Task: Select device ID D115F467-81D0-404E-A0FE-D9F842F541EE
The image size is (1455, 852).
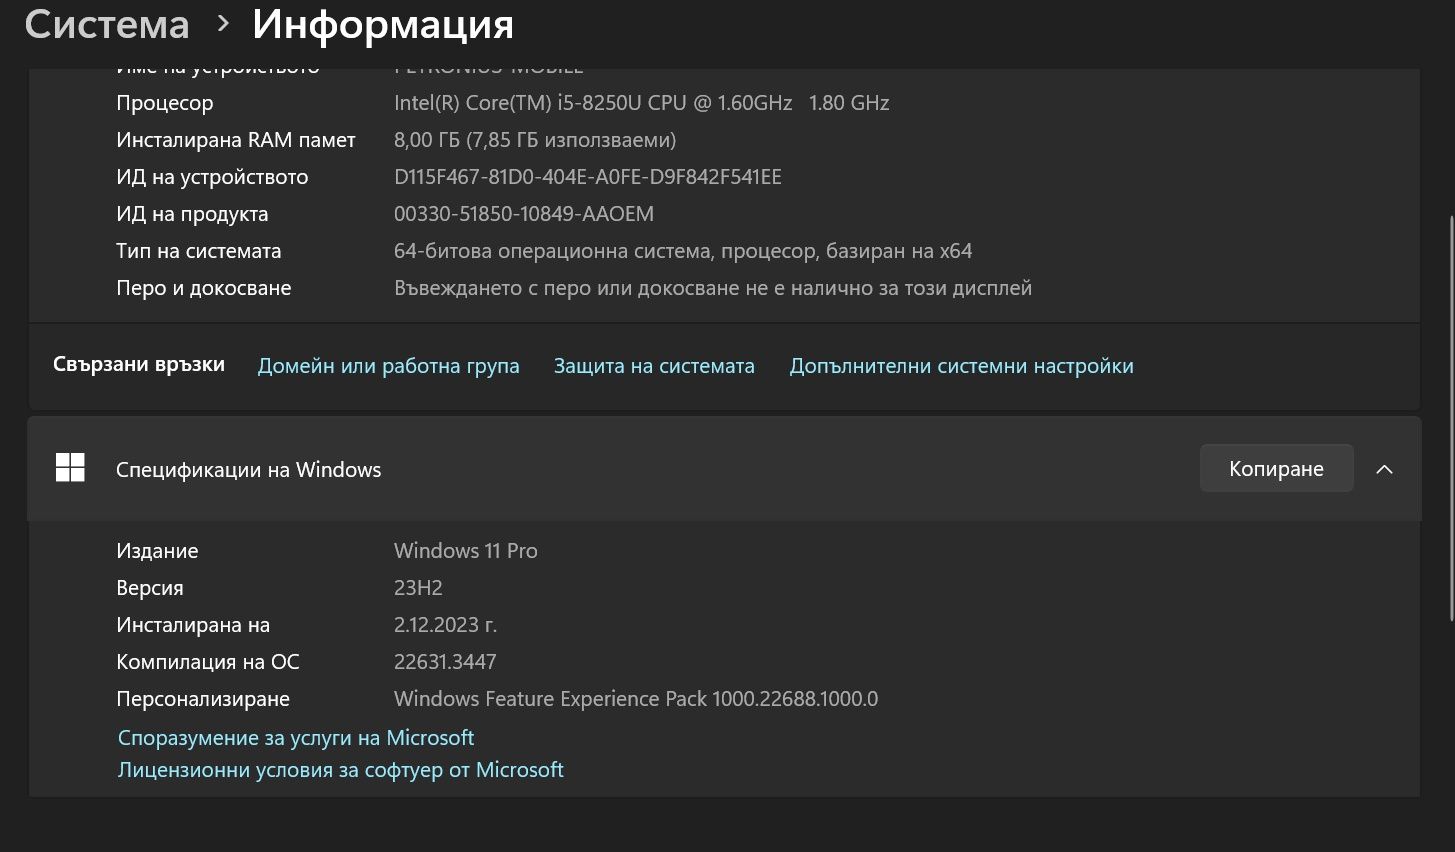Action: (588, 177)
